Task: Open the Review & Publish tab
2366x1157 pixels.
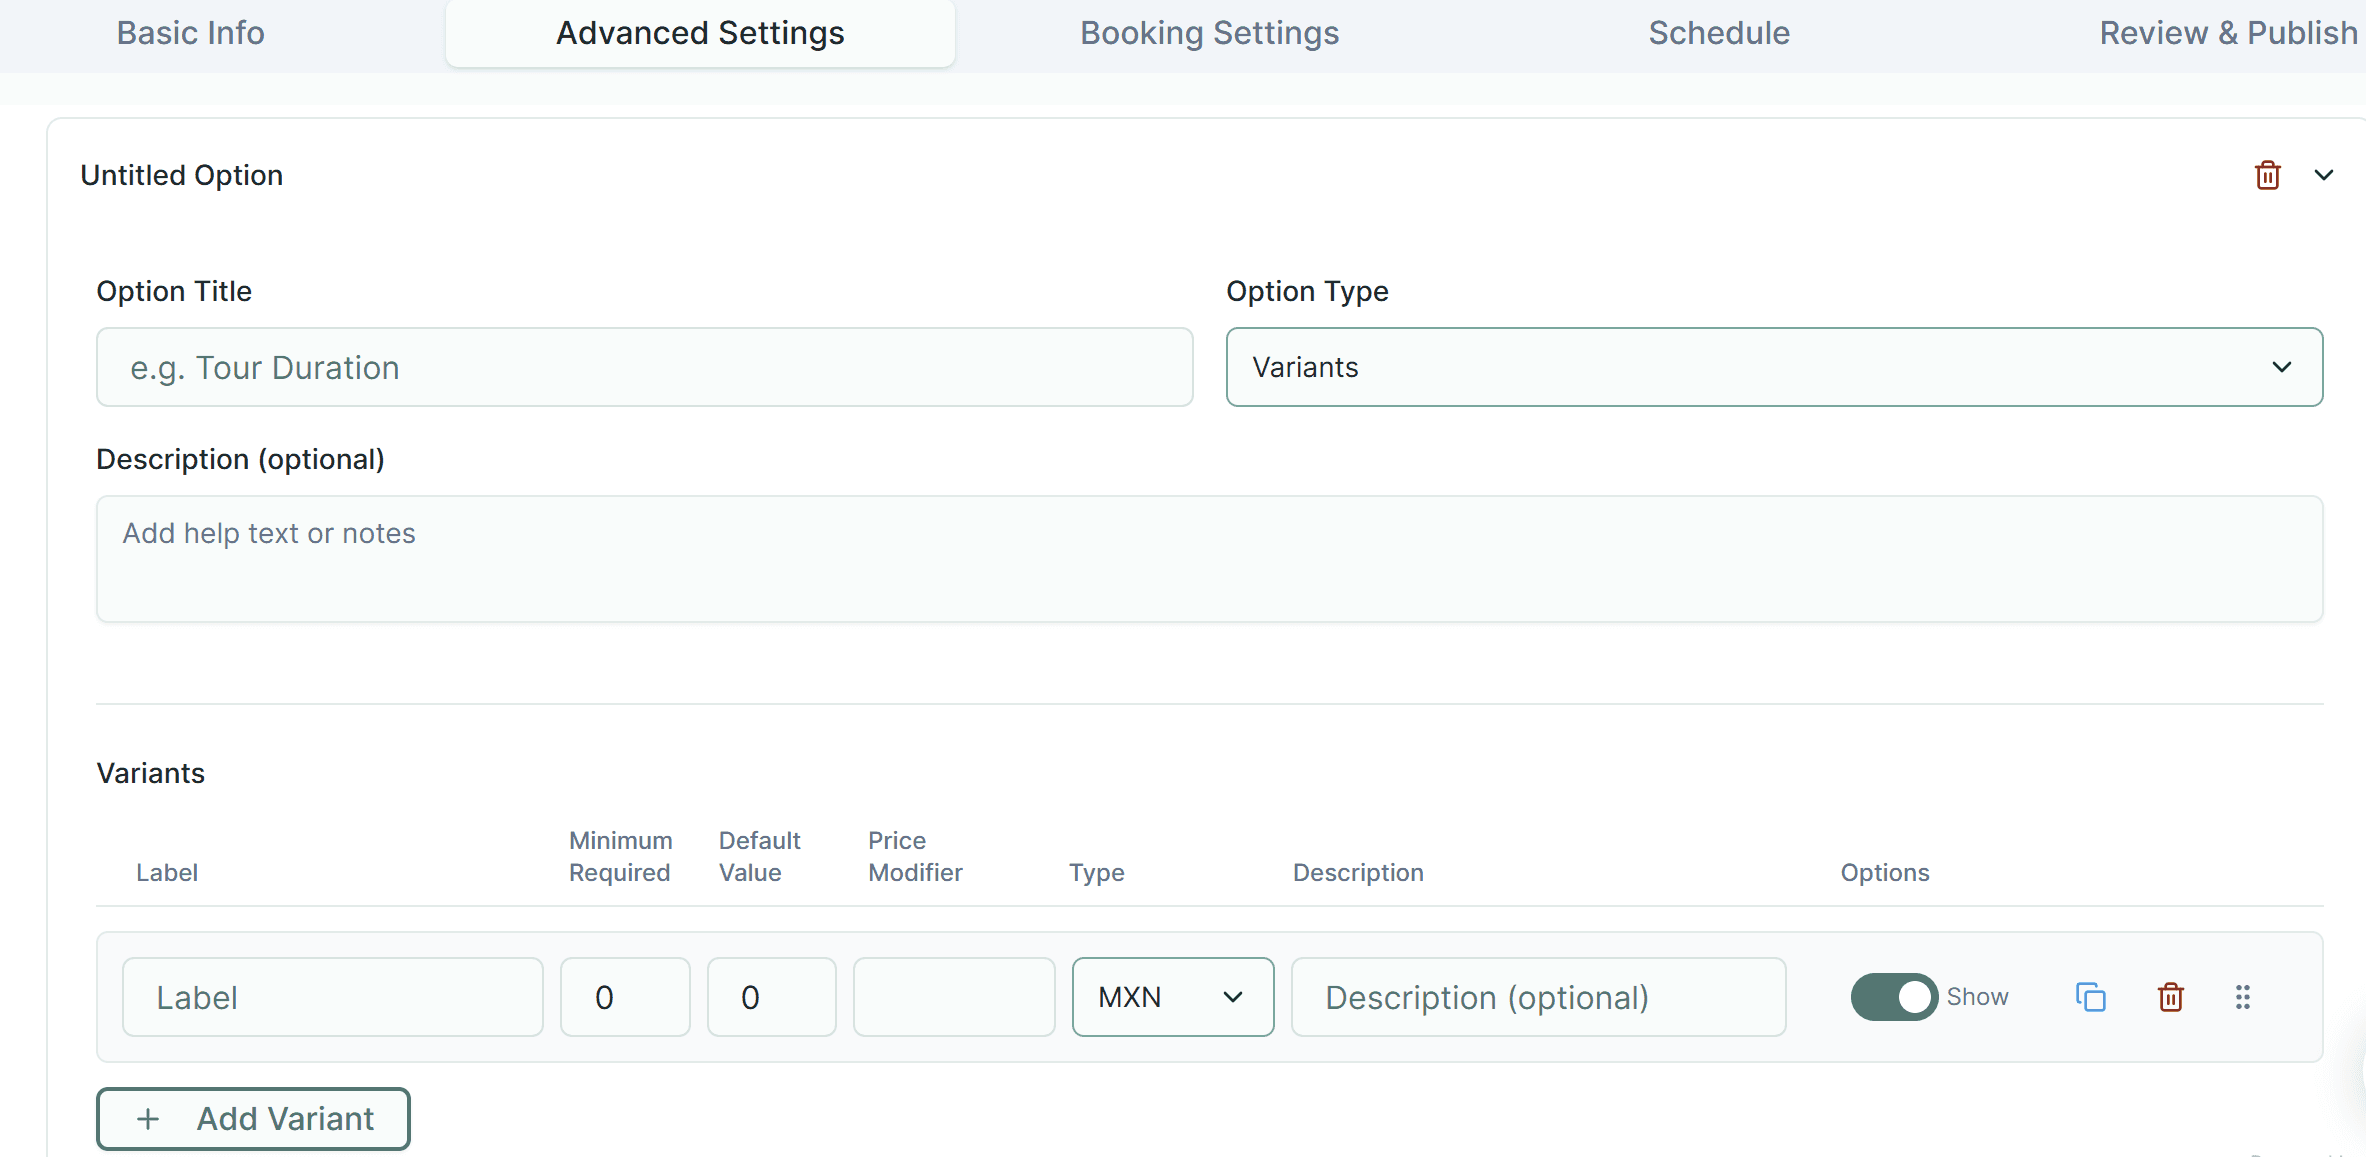Action: coord(2229,33)
